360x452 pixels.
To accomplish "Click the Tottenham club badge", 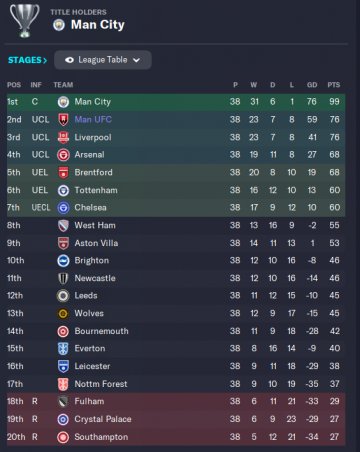I will pos(63,190).
